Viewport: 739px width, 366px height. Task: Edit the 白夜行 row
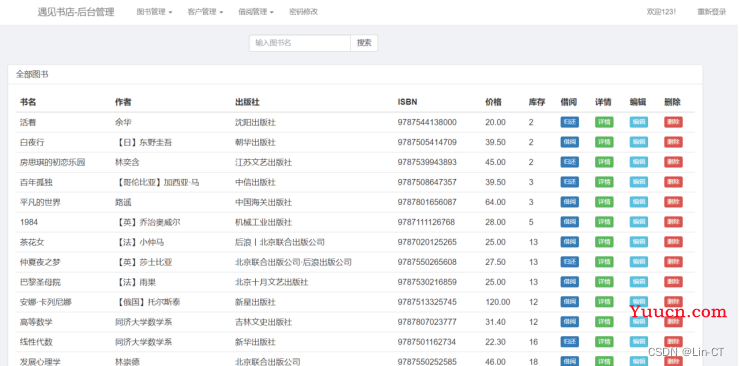(639, 142)
